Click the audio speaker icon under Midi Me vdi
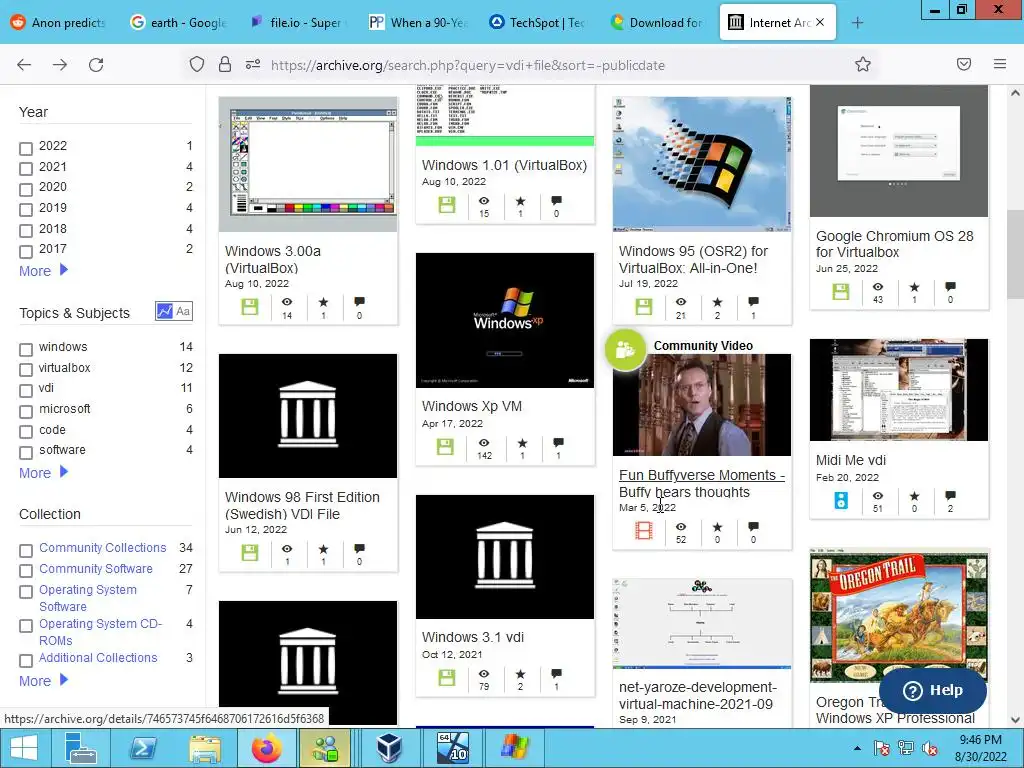1024x768 pixels. pyautogui.click(x=841, y=501)
